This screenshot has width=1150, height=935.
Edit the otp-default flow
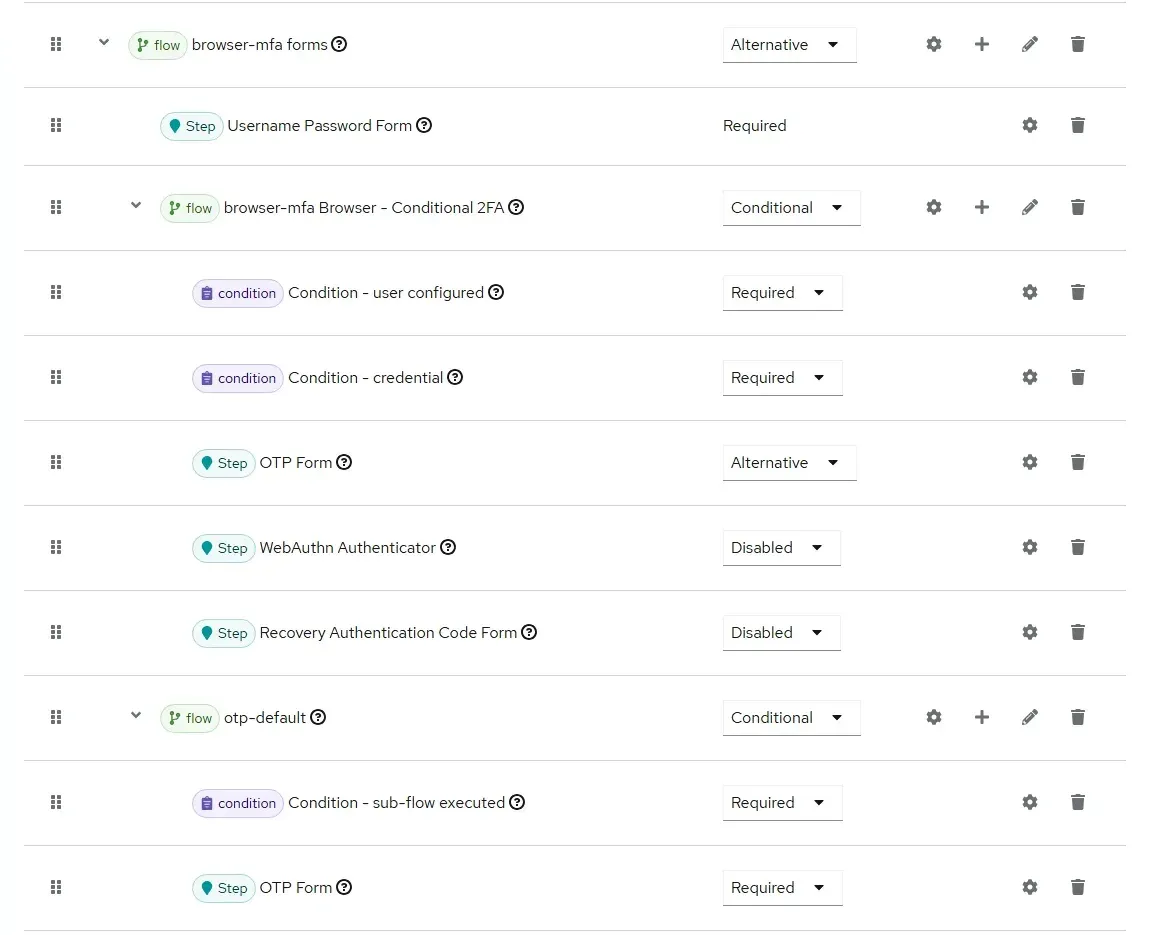pos(1030,717)
